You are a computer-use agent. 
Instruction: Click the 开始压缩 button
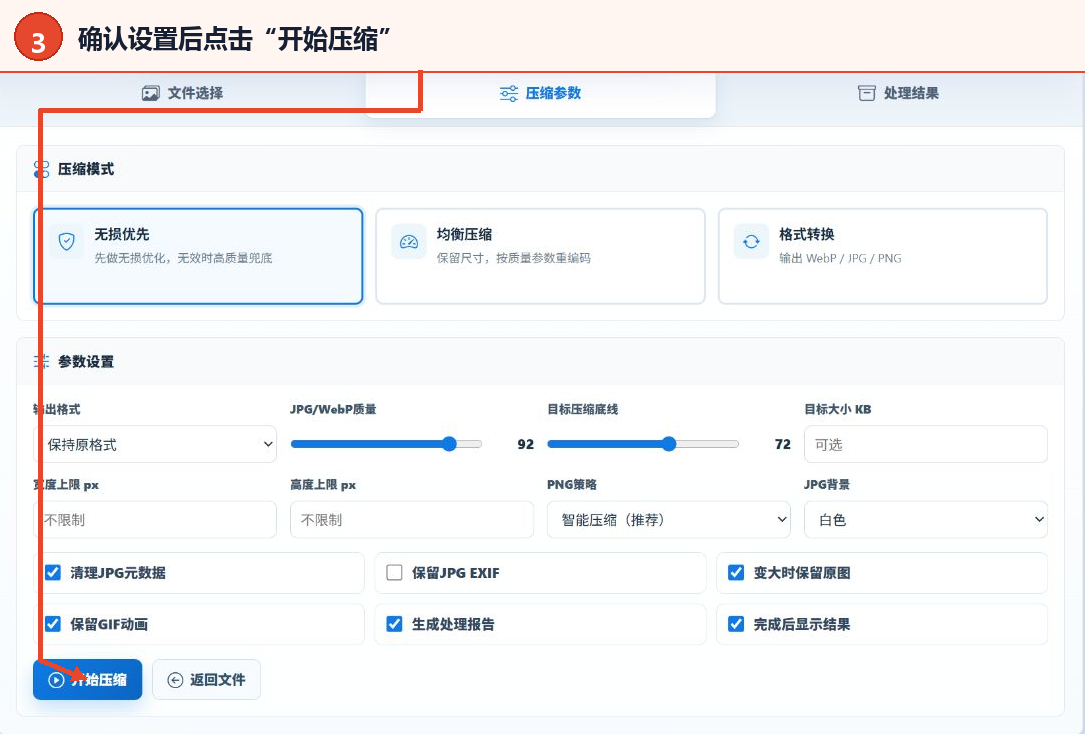(x=88, y=679)
